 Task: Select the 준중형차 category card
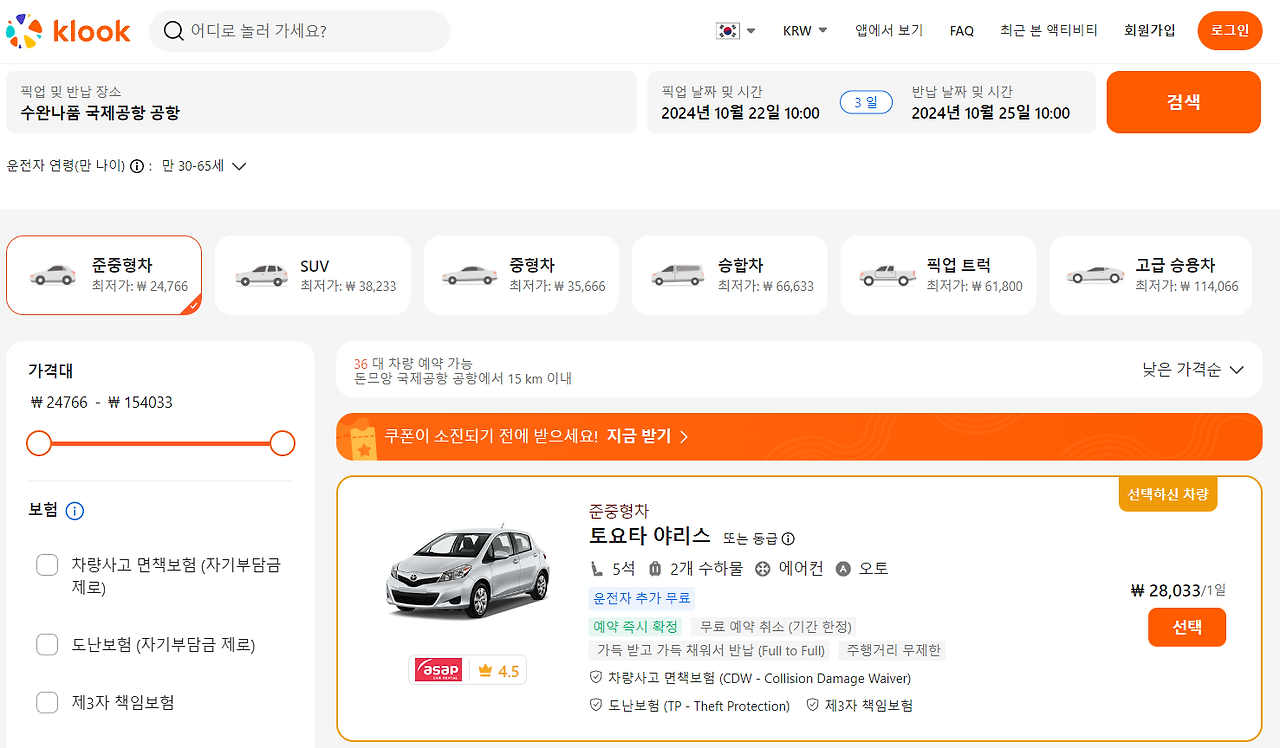[x=103, y=275]
